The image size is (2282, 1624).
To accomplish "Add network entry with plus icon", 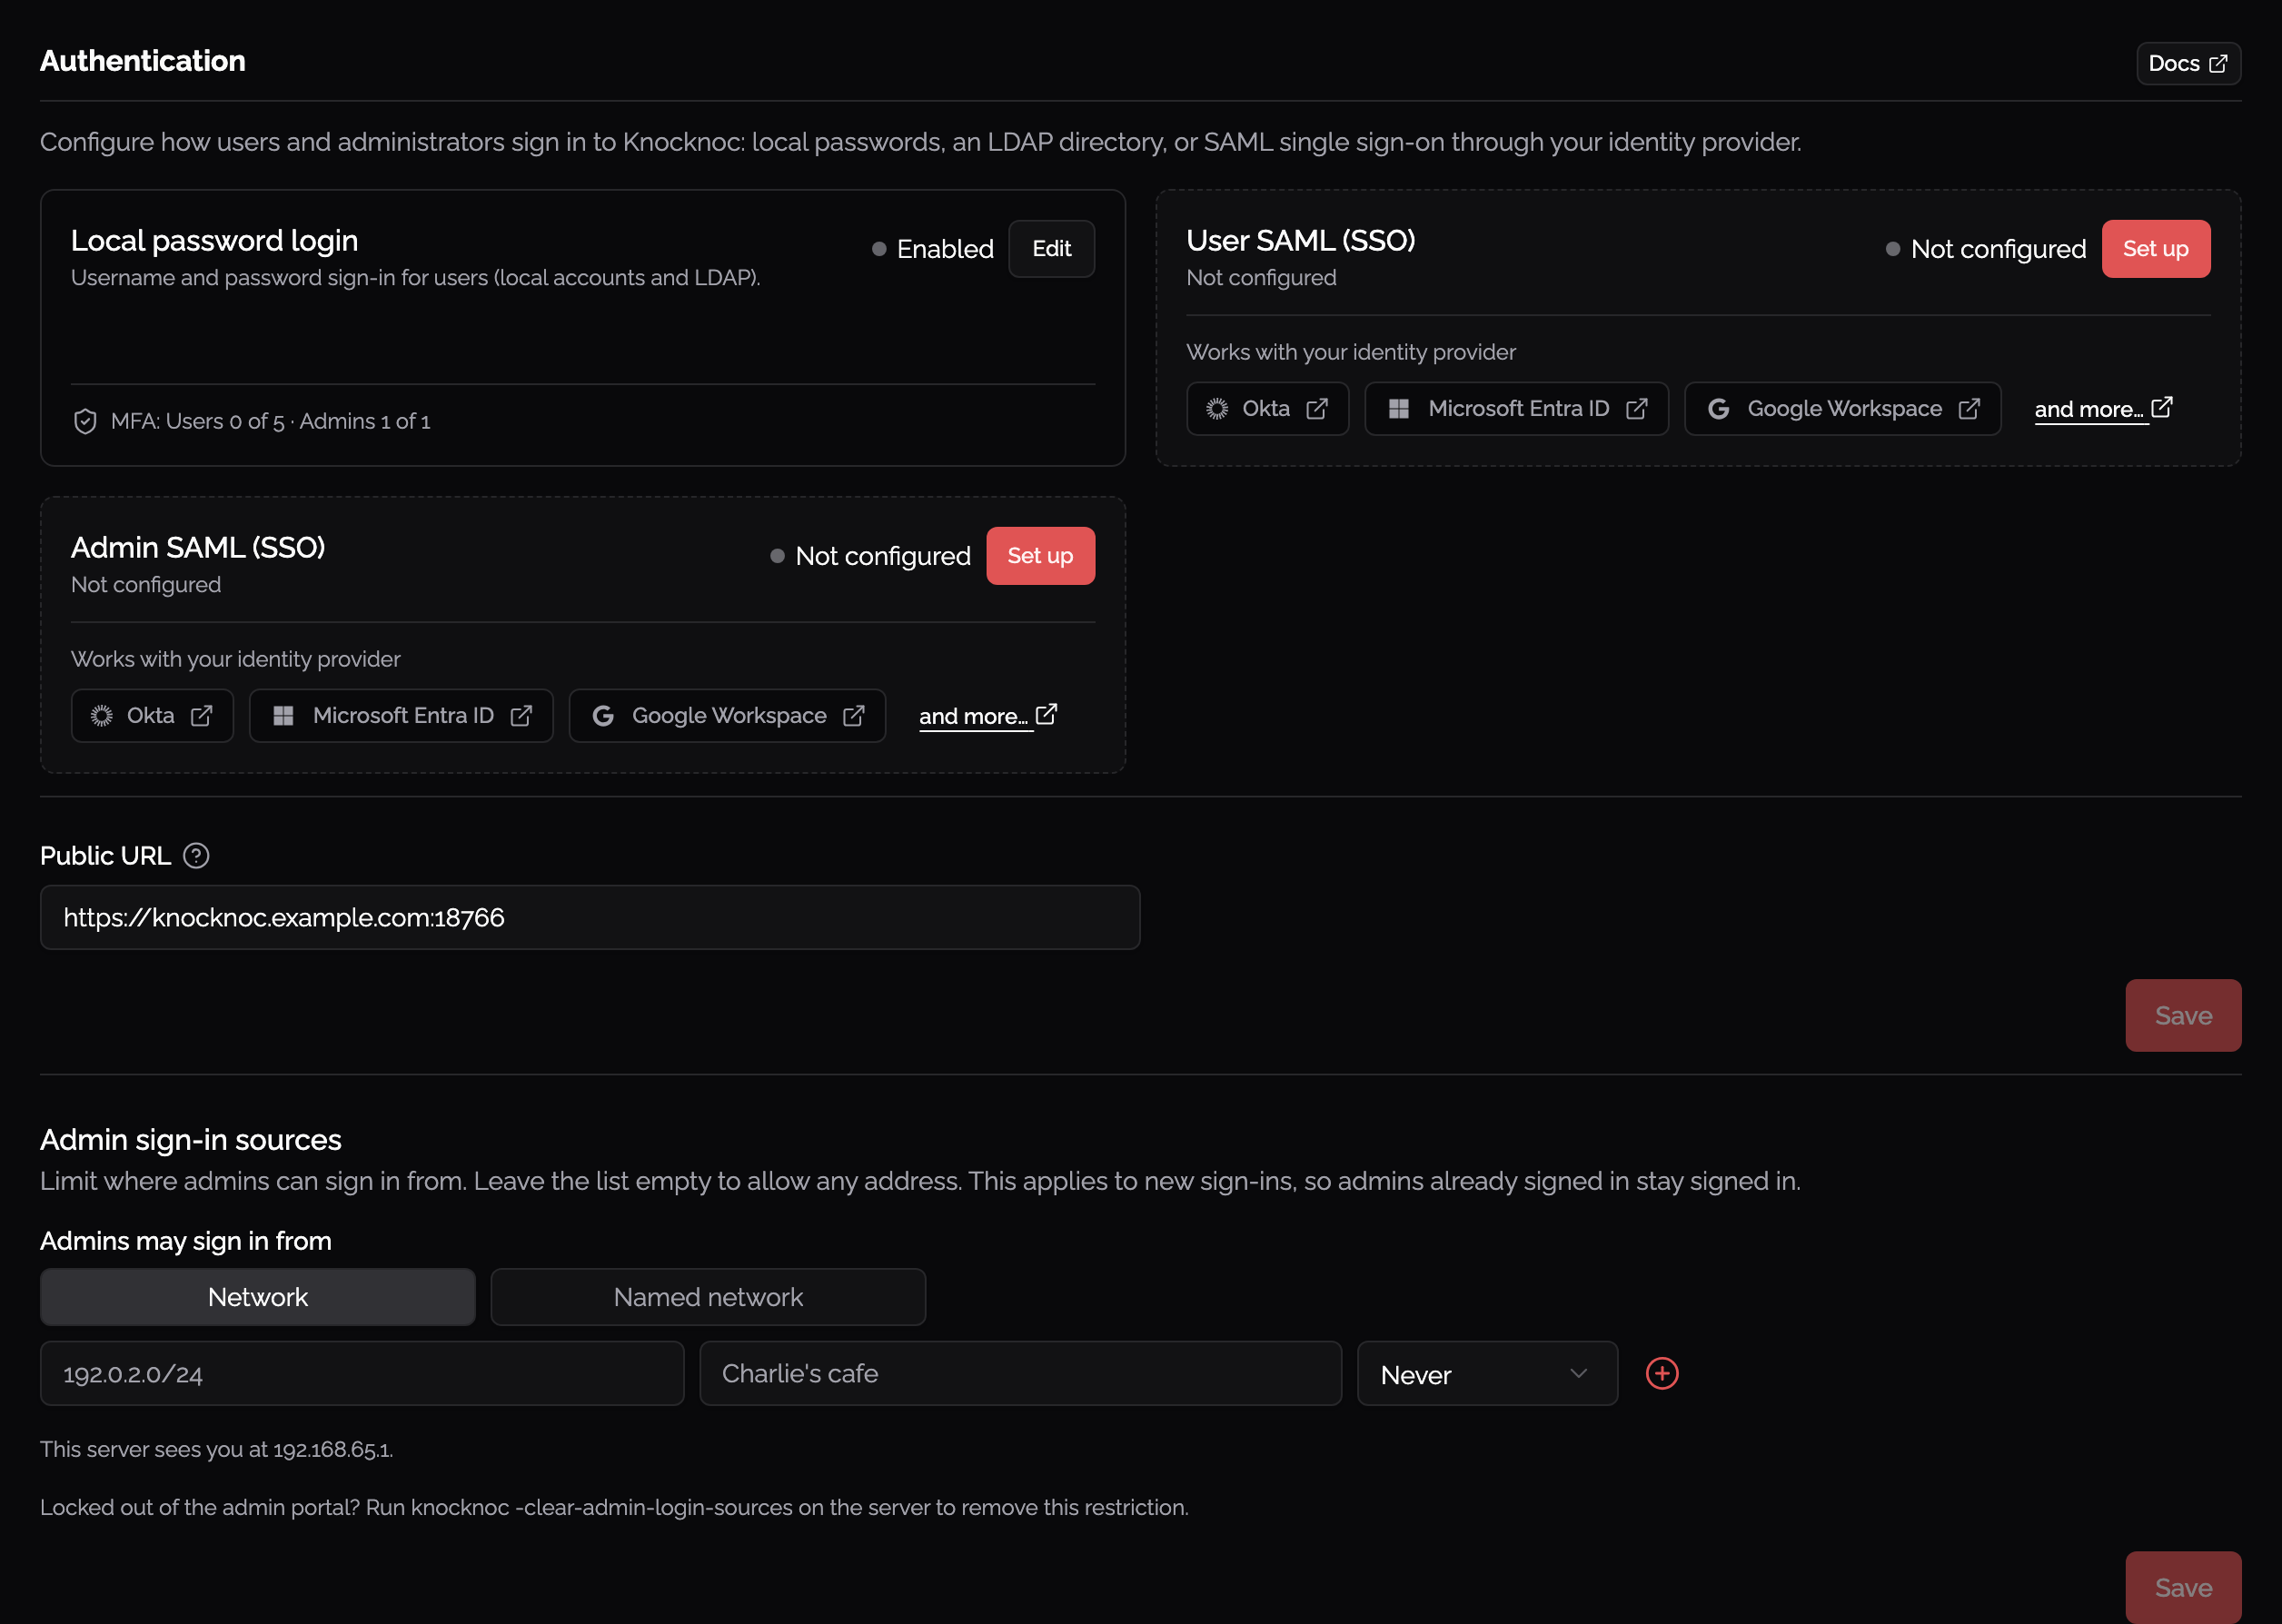I will point(1662,1373).
